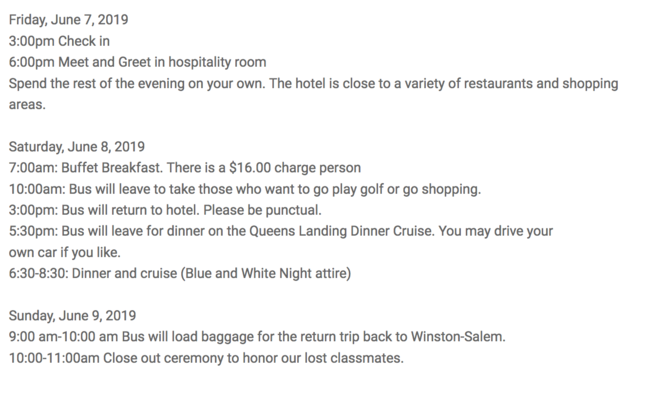Click the 'own car if you like.' line

[x=65, y=253]
